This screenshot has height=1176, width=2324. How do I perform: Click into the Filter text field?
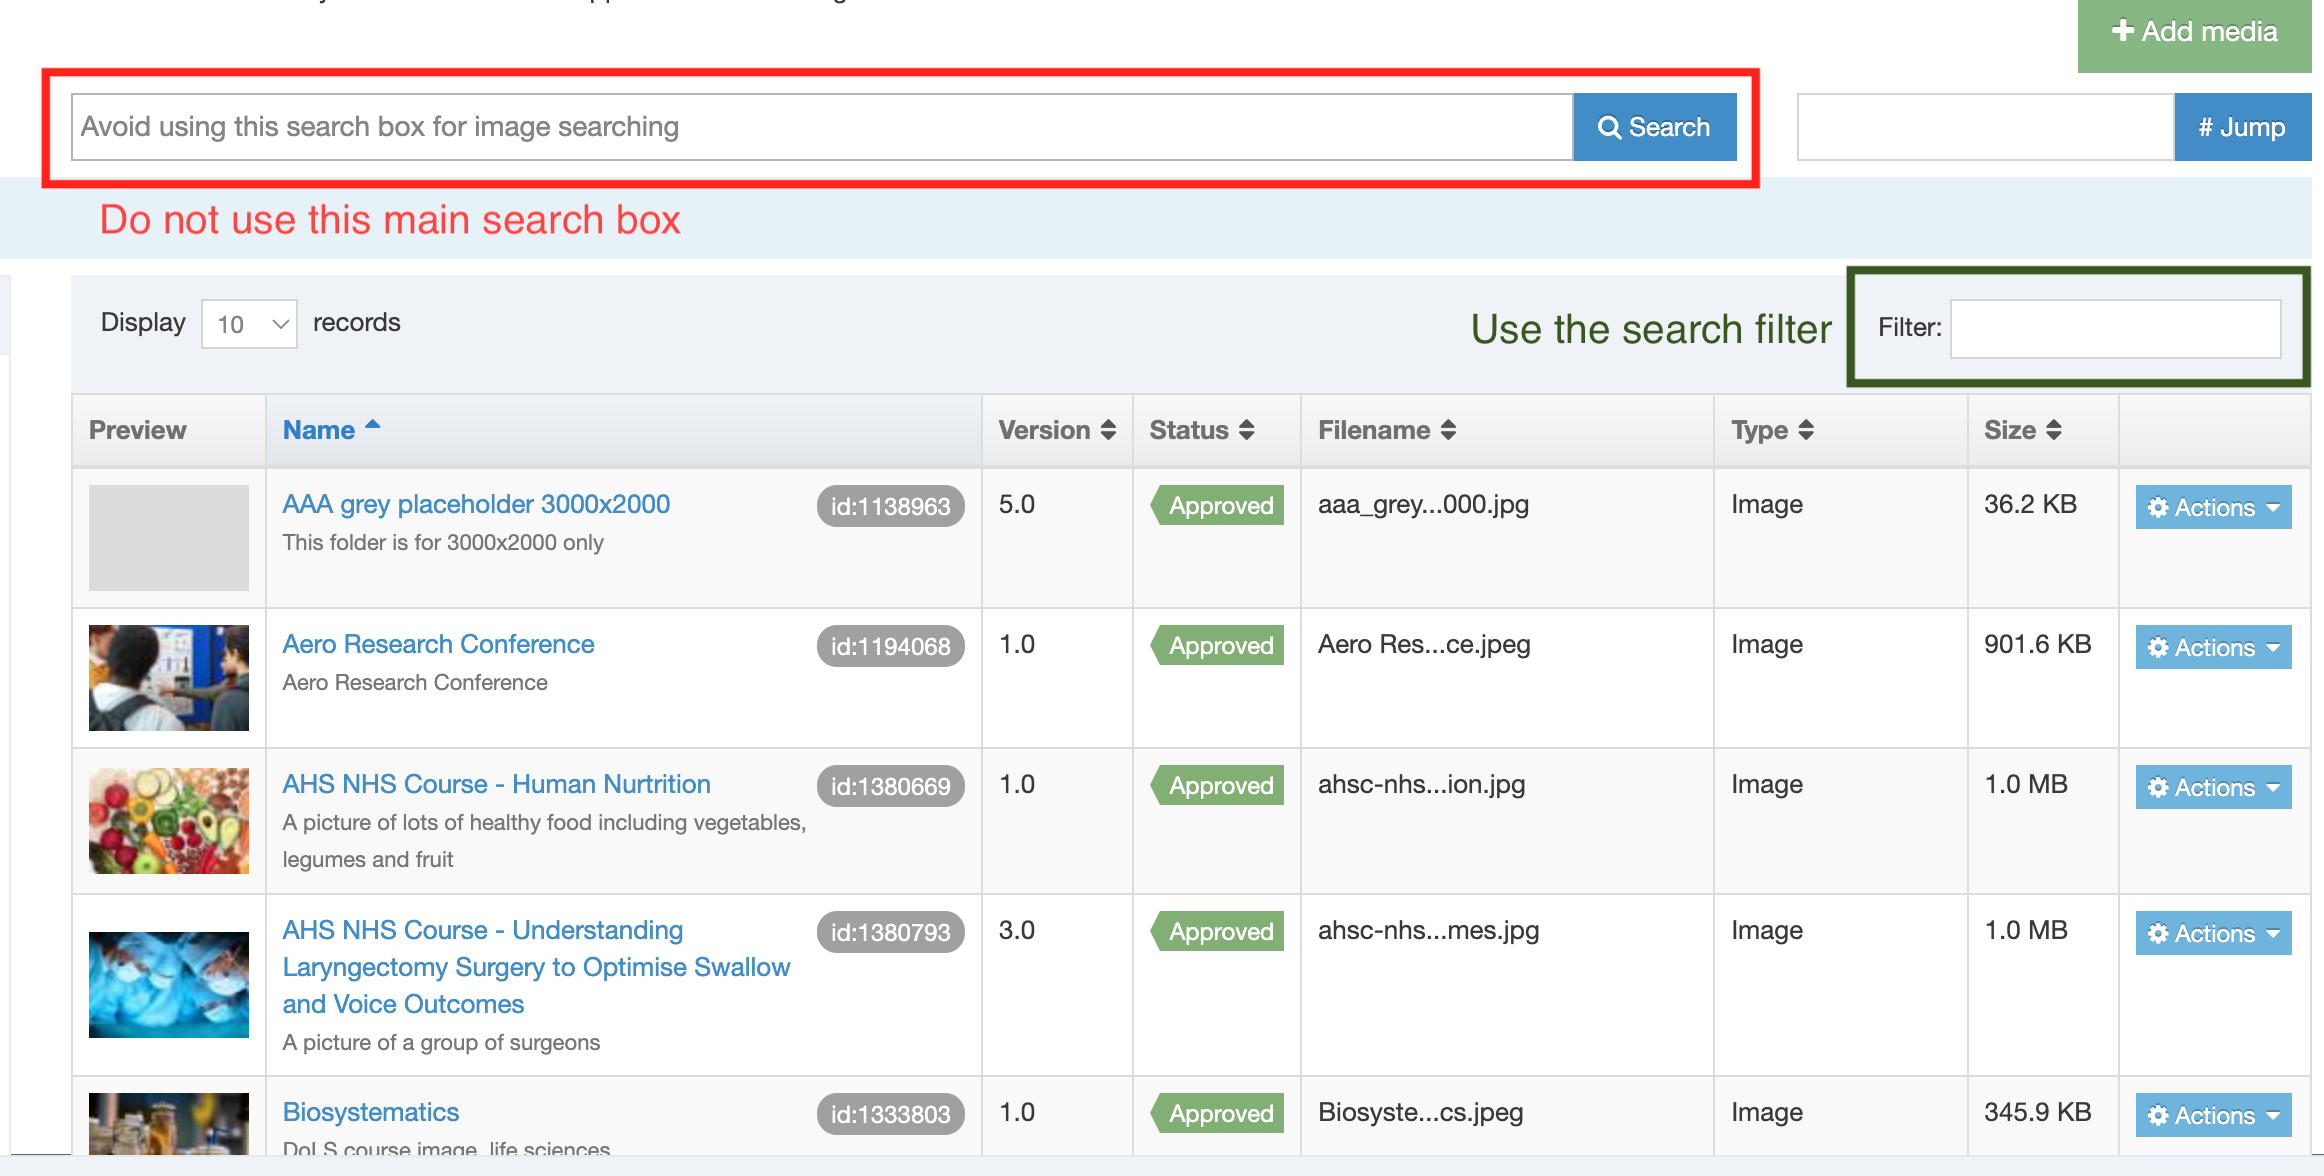(2114, 328)
